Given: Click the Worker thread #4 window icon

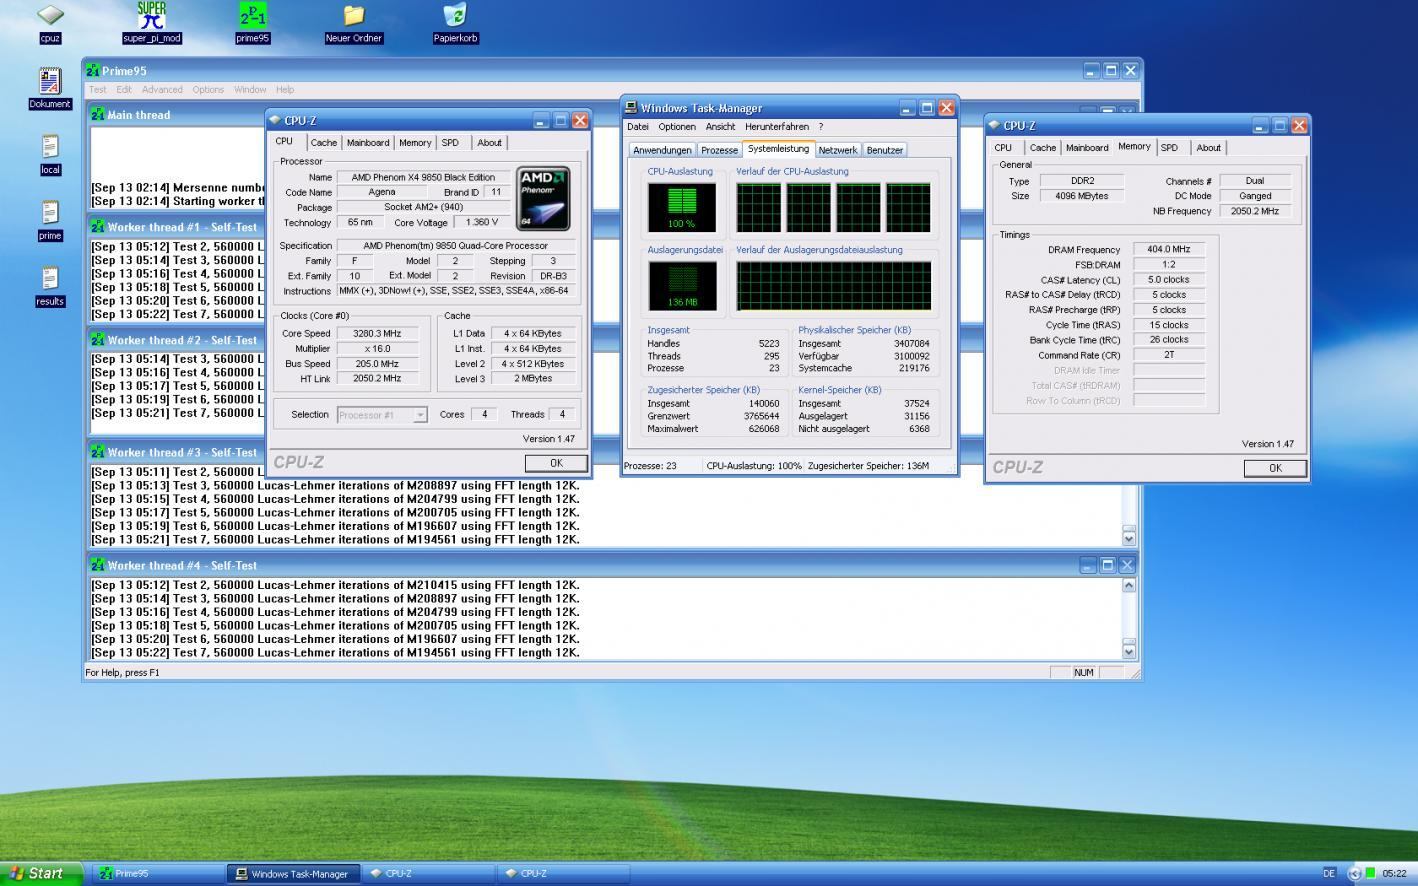Looking at the screenshot, I should [98, 566].
